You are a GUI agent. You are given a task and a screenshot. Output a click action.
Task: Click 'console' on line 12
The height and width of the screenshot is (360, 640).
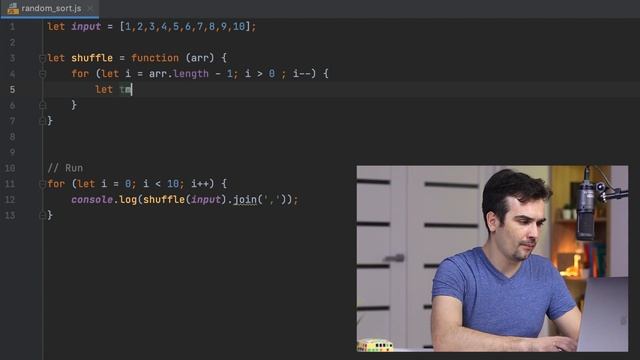92,200
